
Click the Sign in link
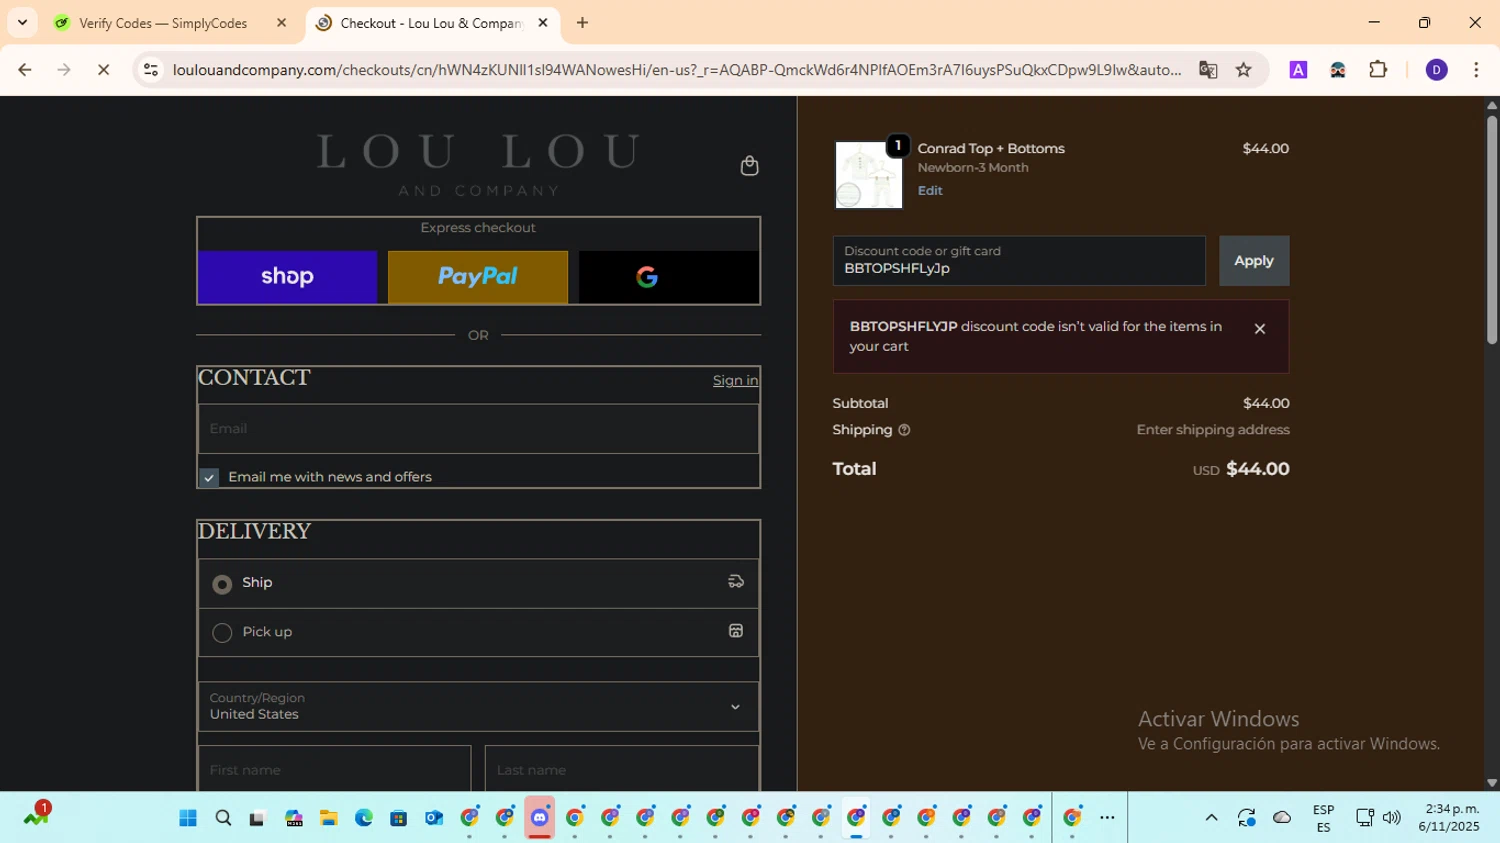tap(735, 380)
